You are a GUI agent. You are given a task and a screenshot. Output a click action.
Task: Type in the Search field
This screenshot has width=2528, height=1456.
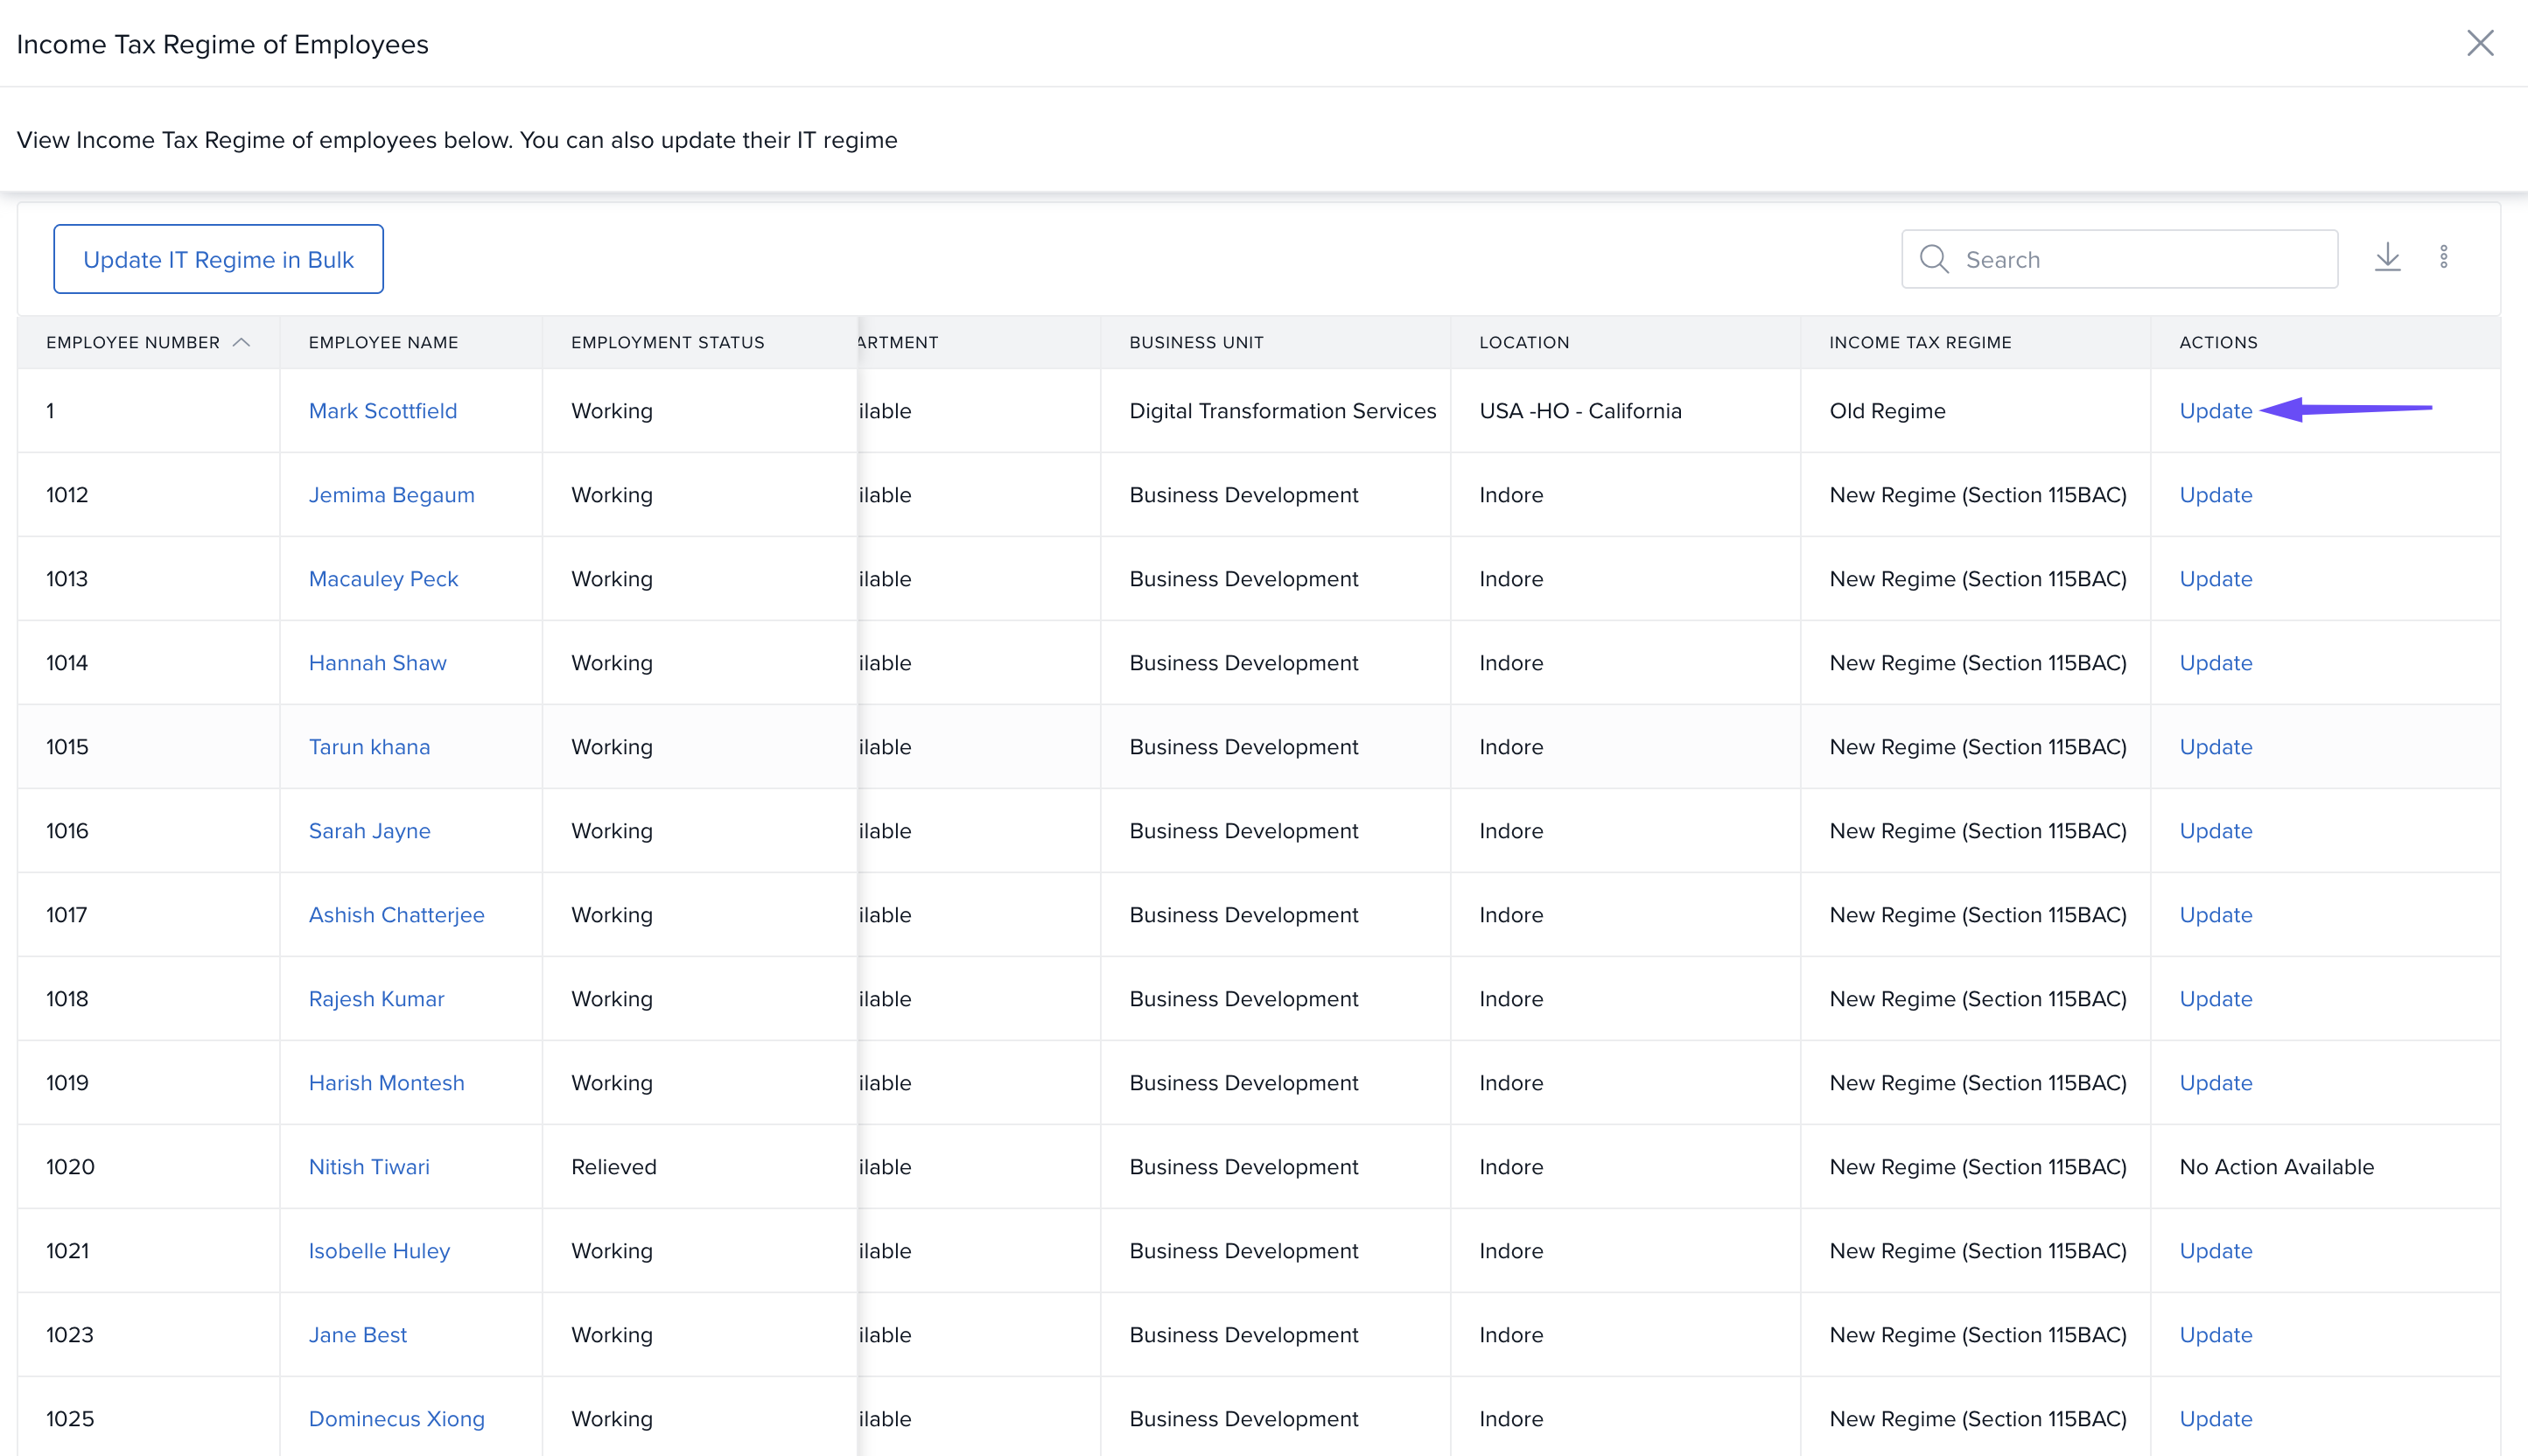2140,259
